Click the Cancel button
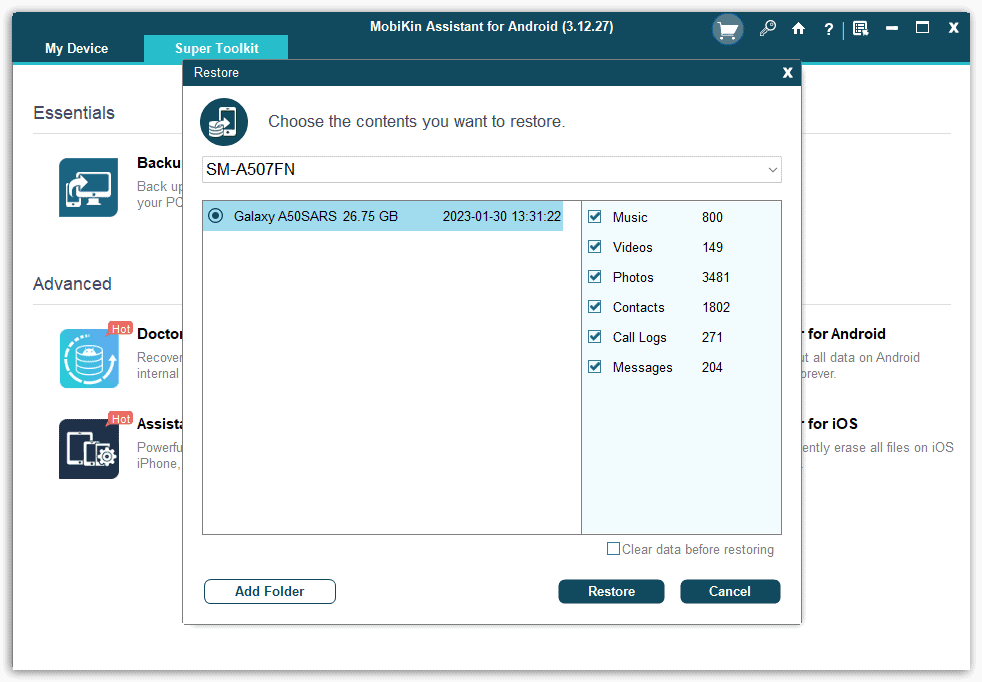This screenshot has height=682, width=982. point(730,592)
